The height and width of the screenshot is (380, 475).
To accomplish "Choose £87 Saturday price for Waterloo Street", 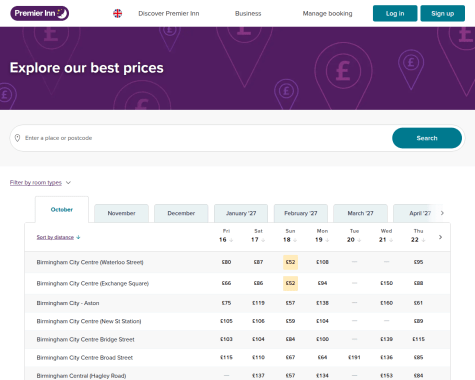I will tap(258, 262).
